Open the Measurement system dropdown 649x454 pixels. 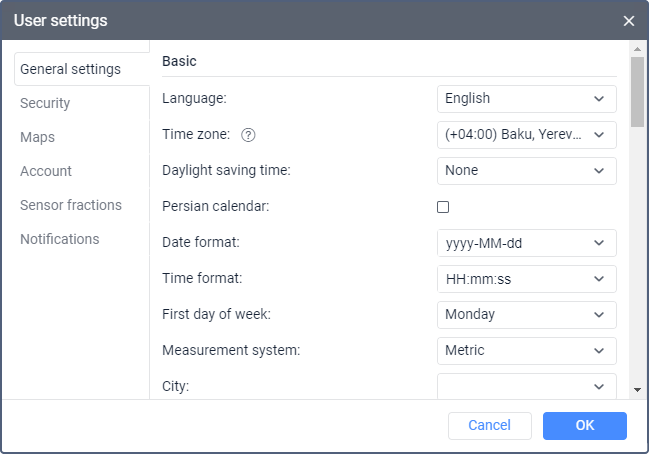pos(527,351)
